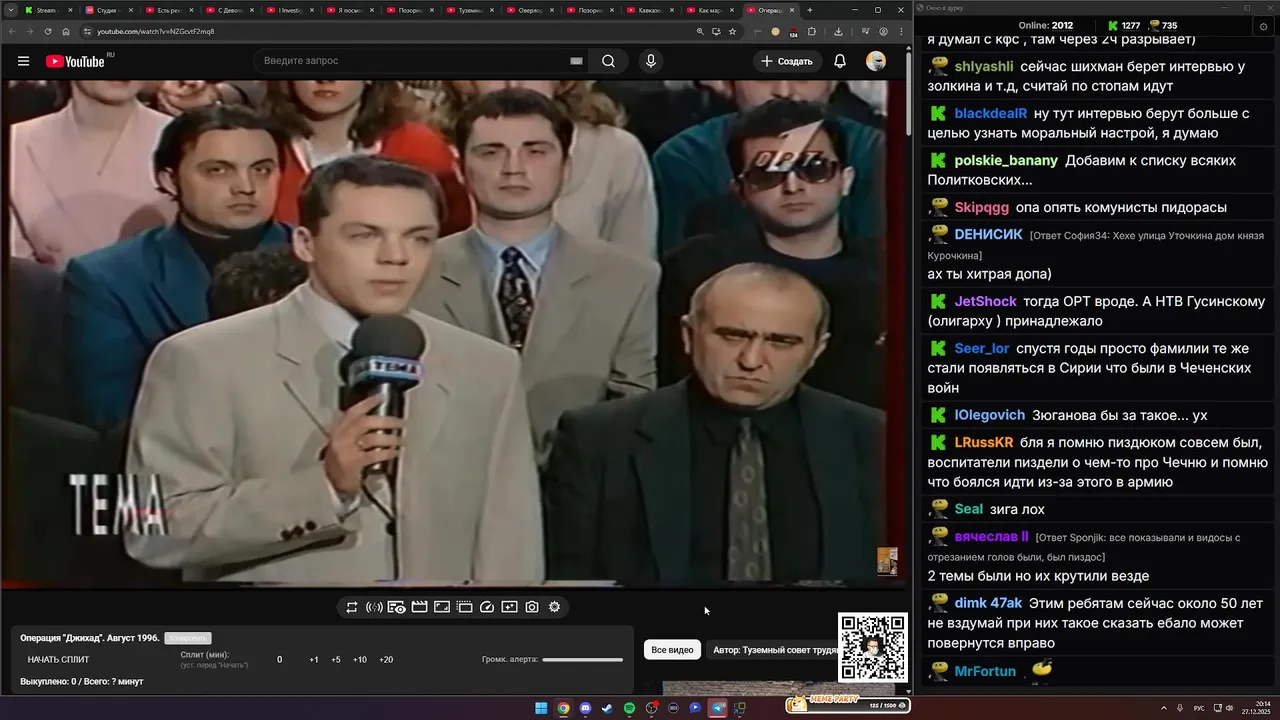Click the MEME PARTY taskbar widget

(x=847, y=705)
